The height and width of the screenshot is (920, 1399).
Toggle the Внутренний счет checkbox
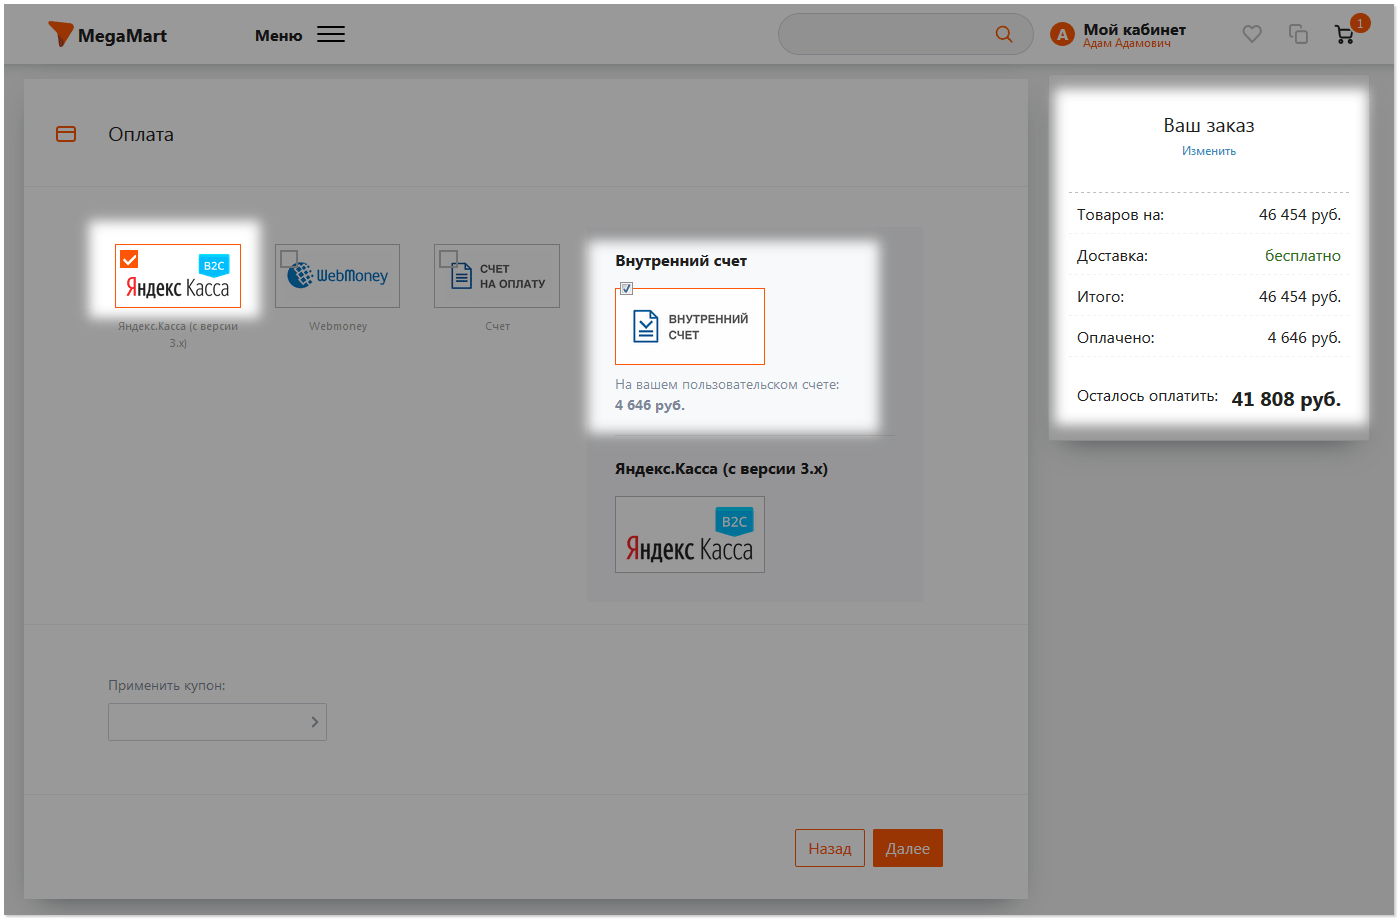tap(626, 289)
